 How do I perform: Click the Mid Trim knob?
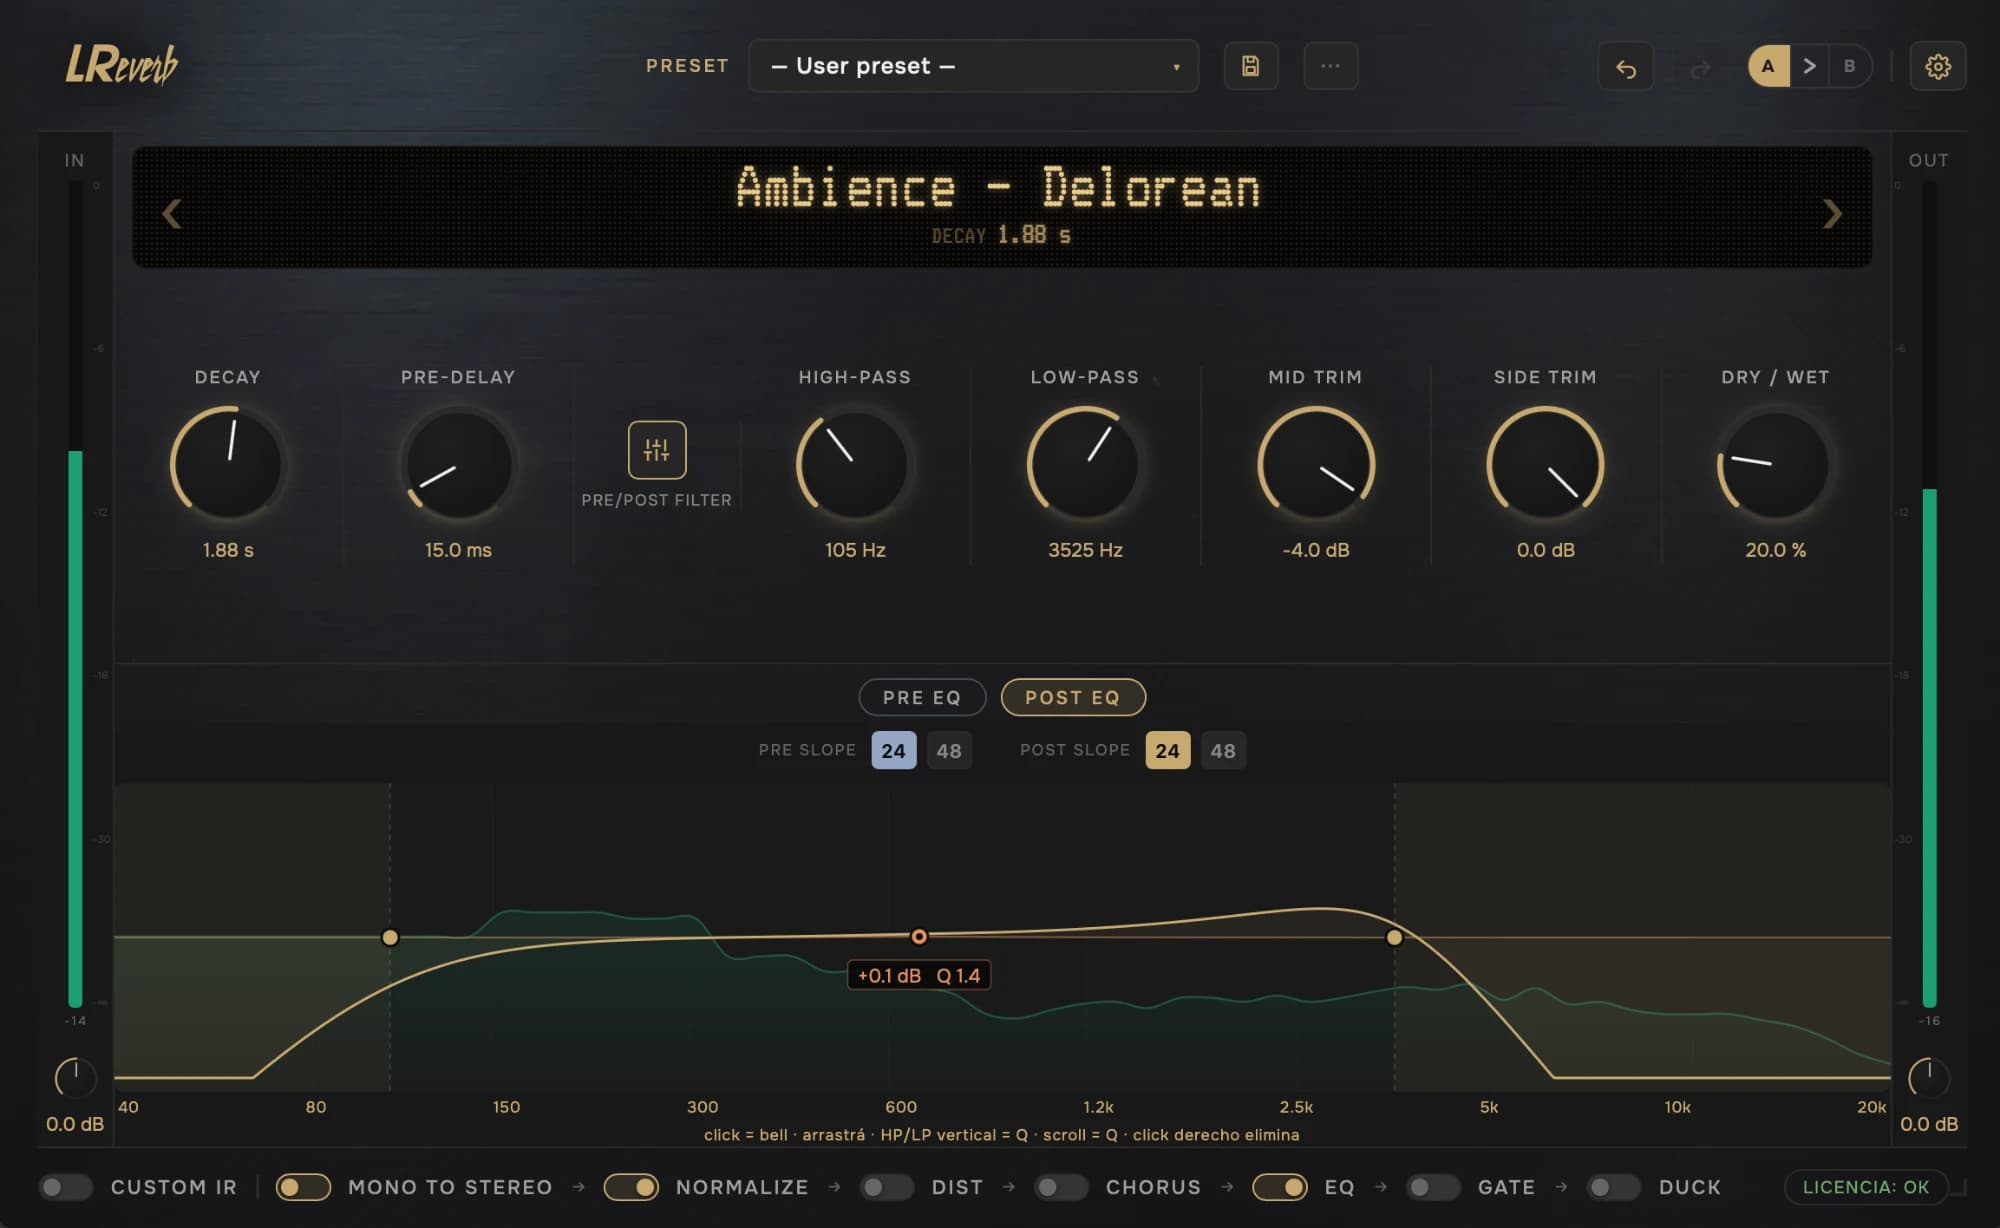point(1316,464)
